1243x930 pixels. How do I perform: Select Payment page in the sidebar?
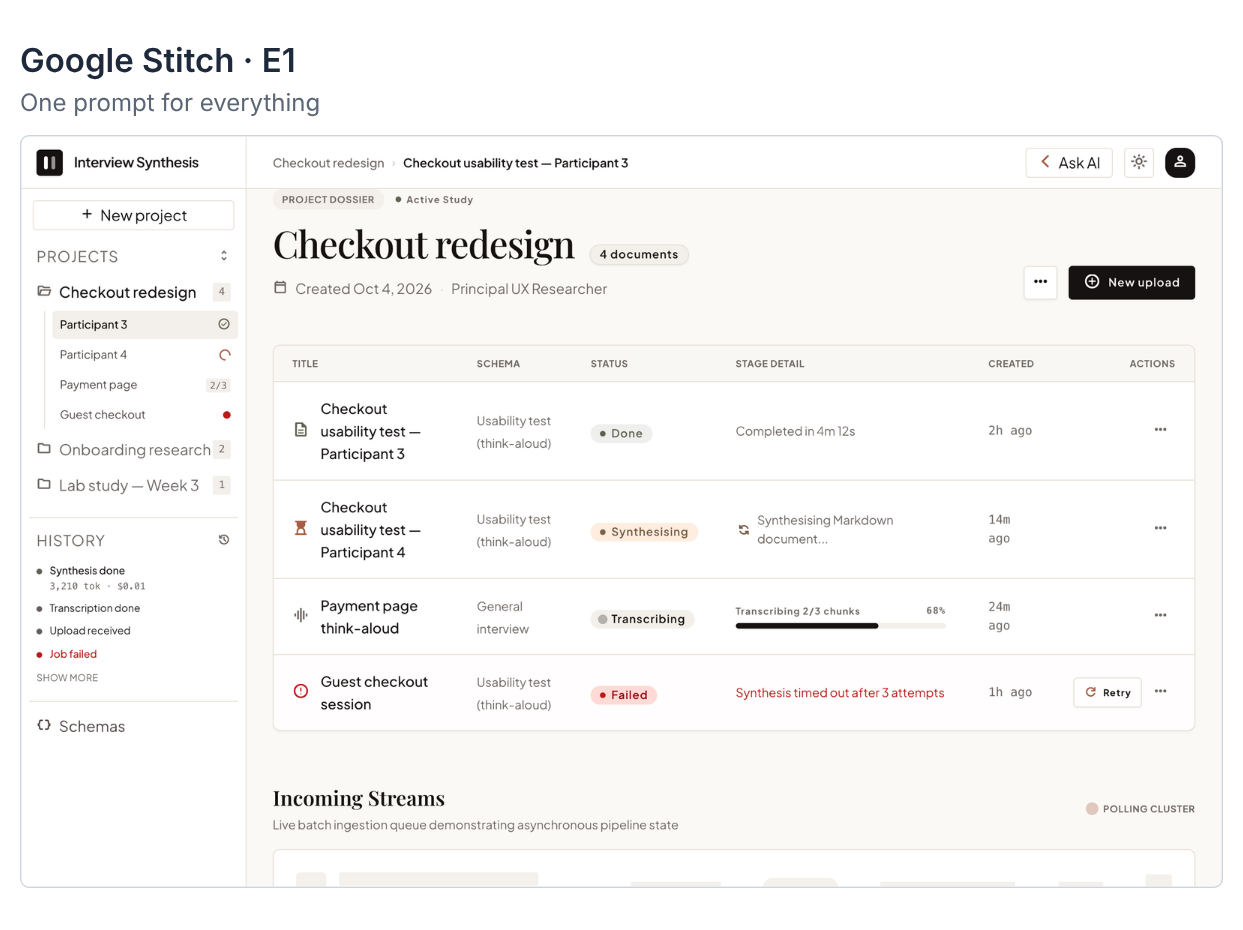pyautogui.click(x=145, y=384)
